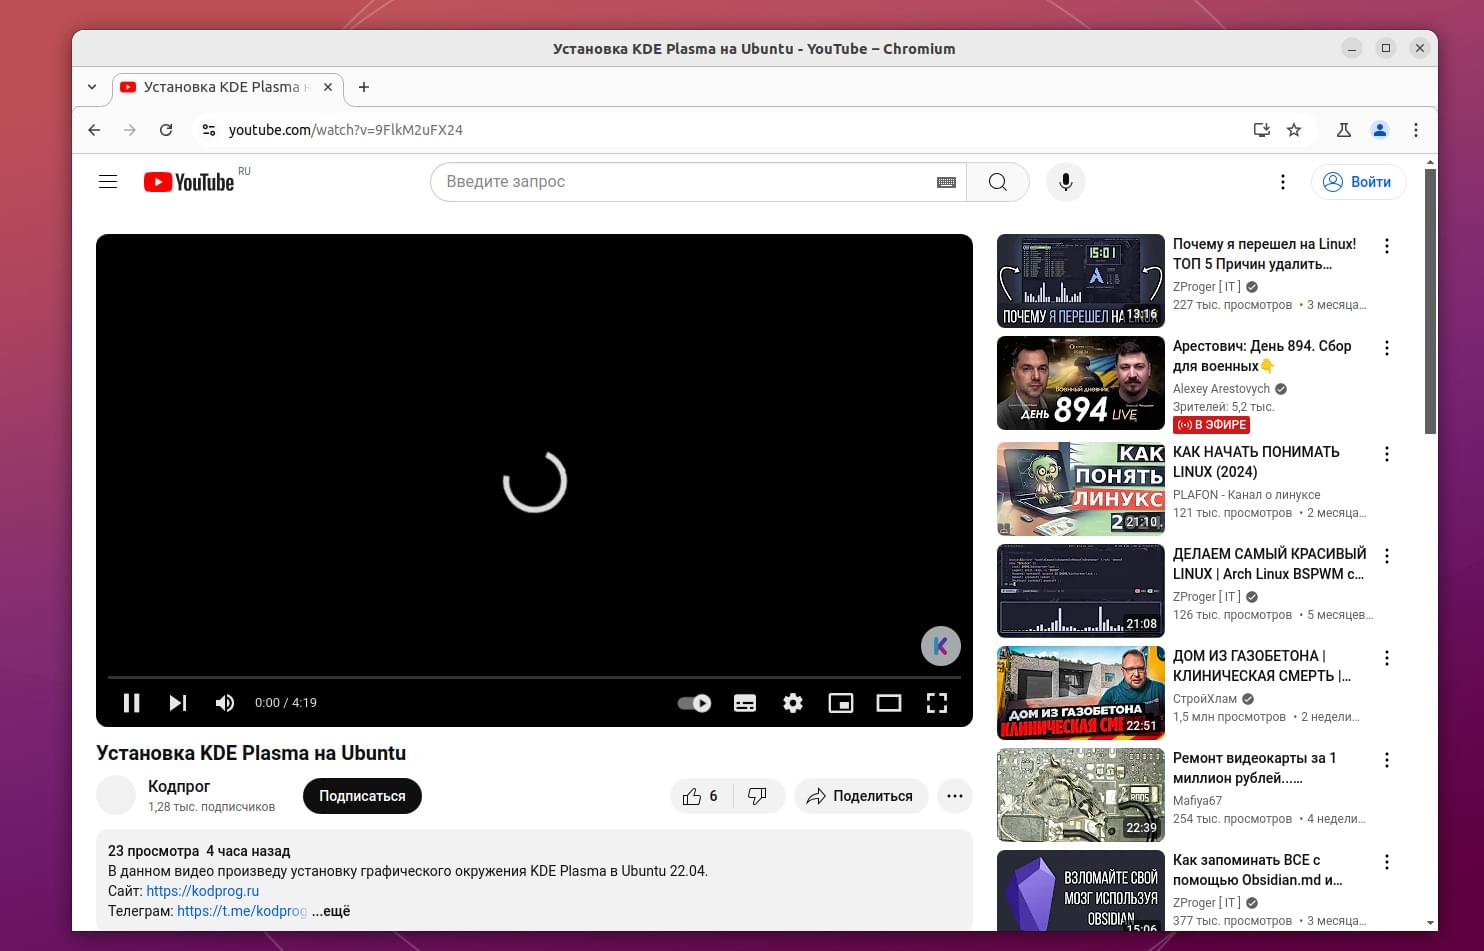Expand the description with ...ещё
This screenshot has width=1484, height=951.
point(331,911)
